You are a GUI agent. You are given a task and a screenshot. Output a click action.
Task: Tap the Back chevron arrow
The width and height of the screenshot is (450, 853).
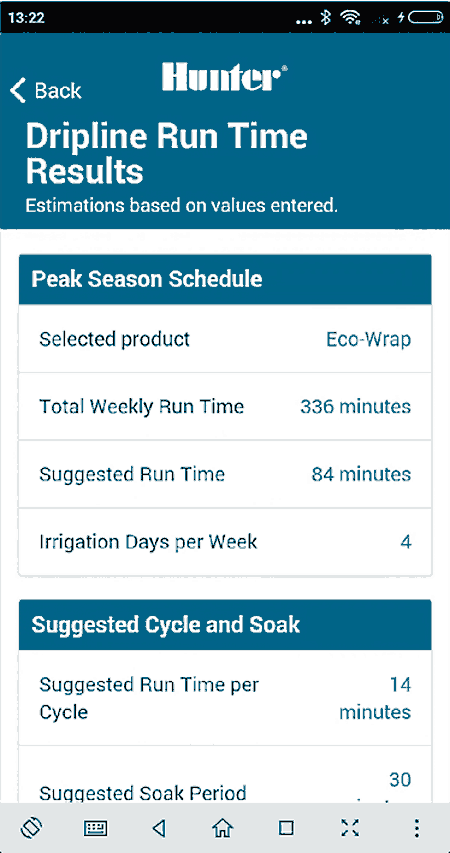18,90
